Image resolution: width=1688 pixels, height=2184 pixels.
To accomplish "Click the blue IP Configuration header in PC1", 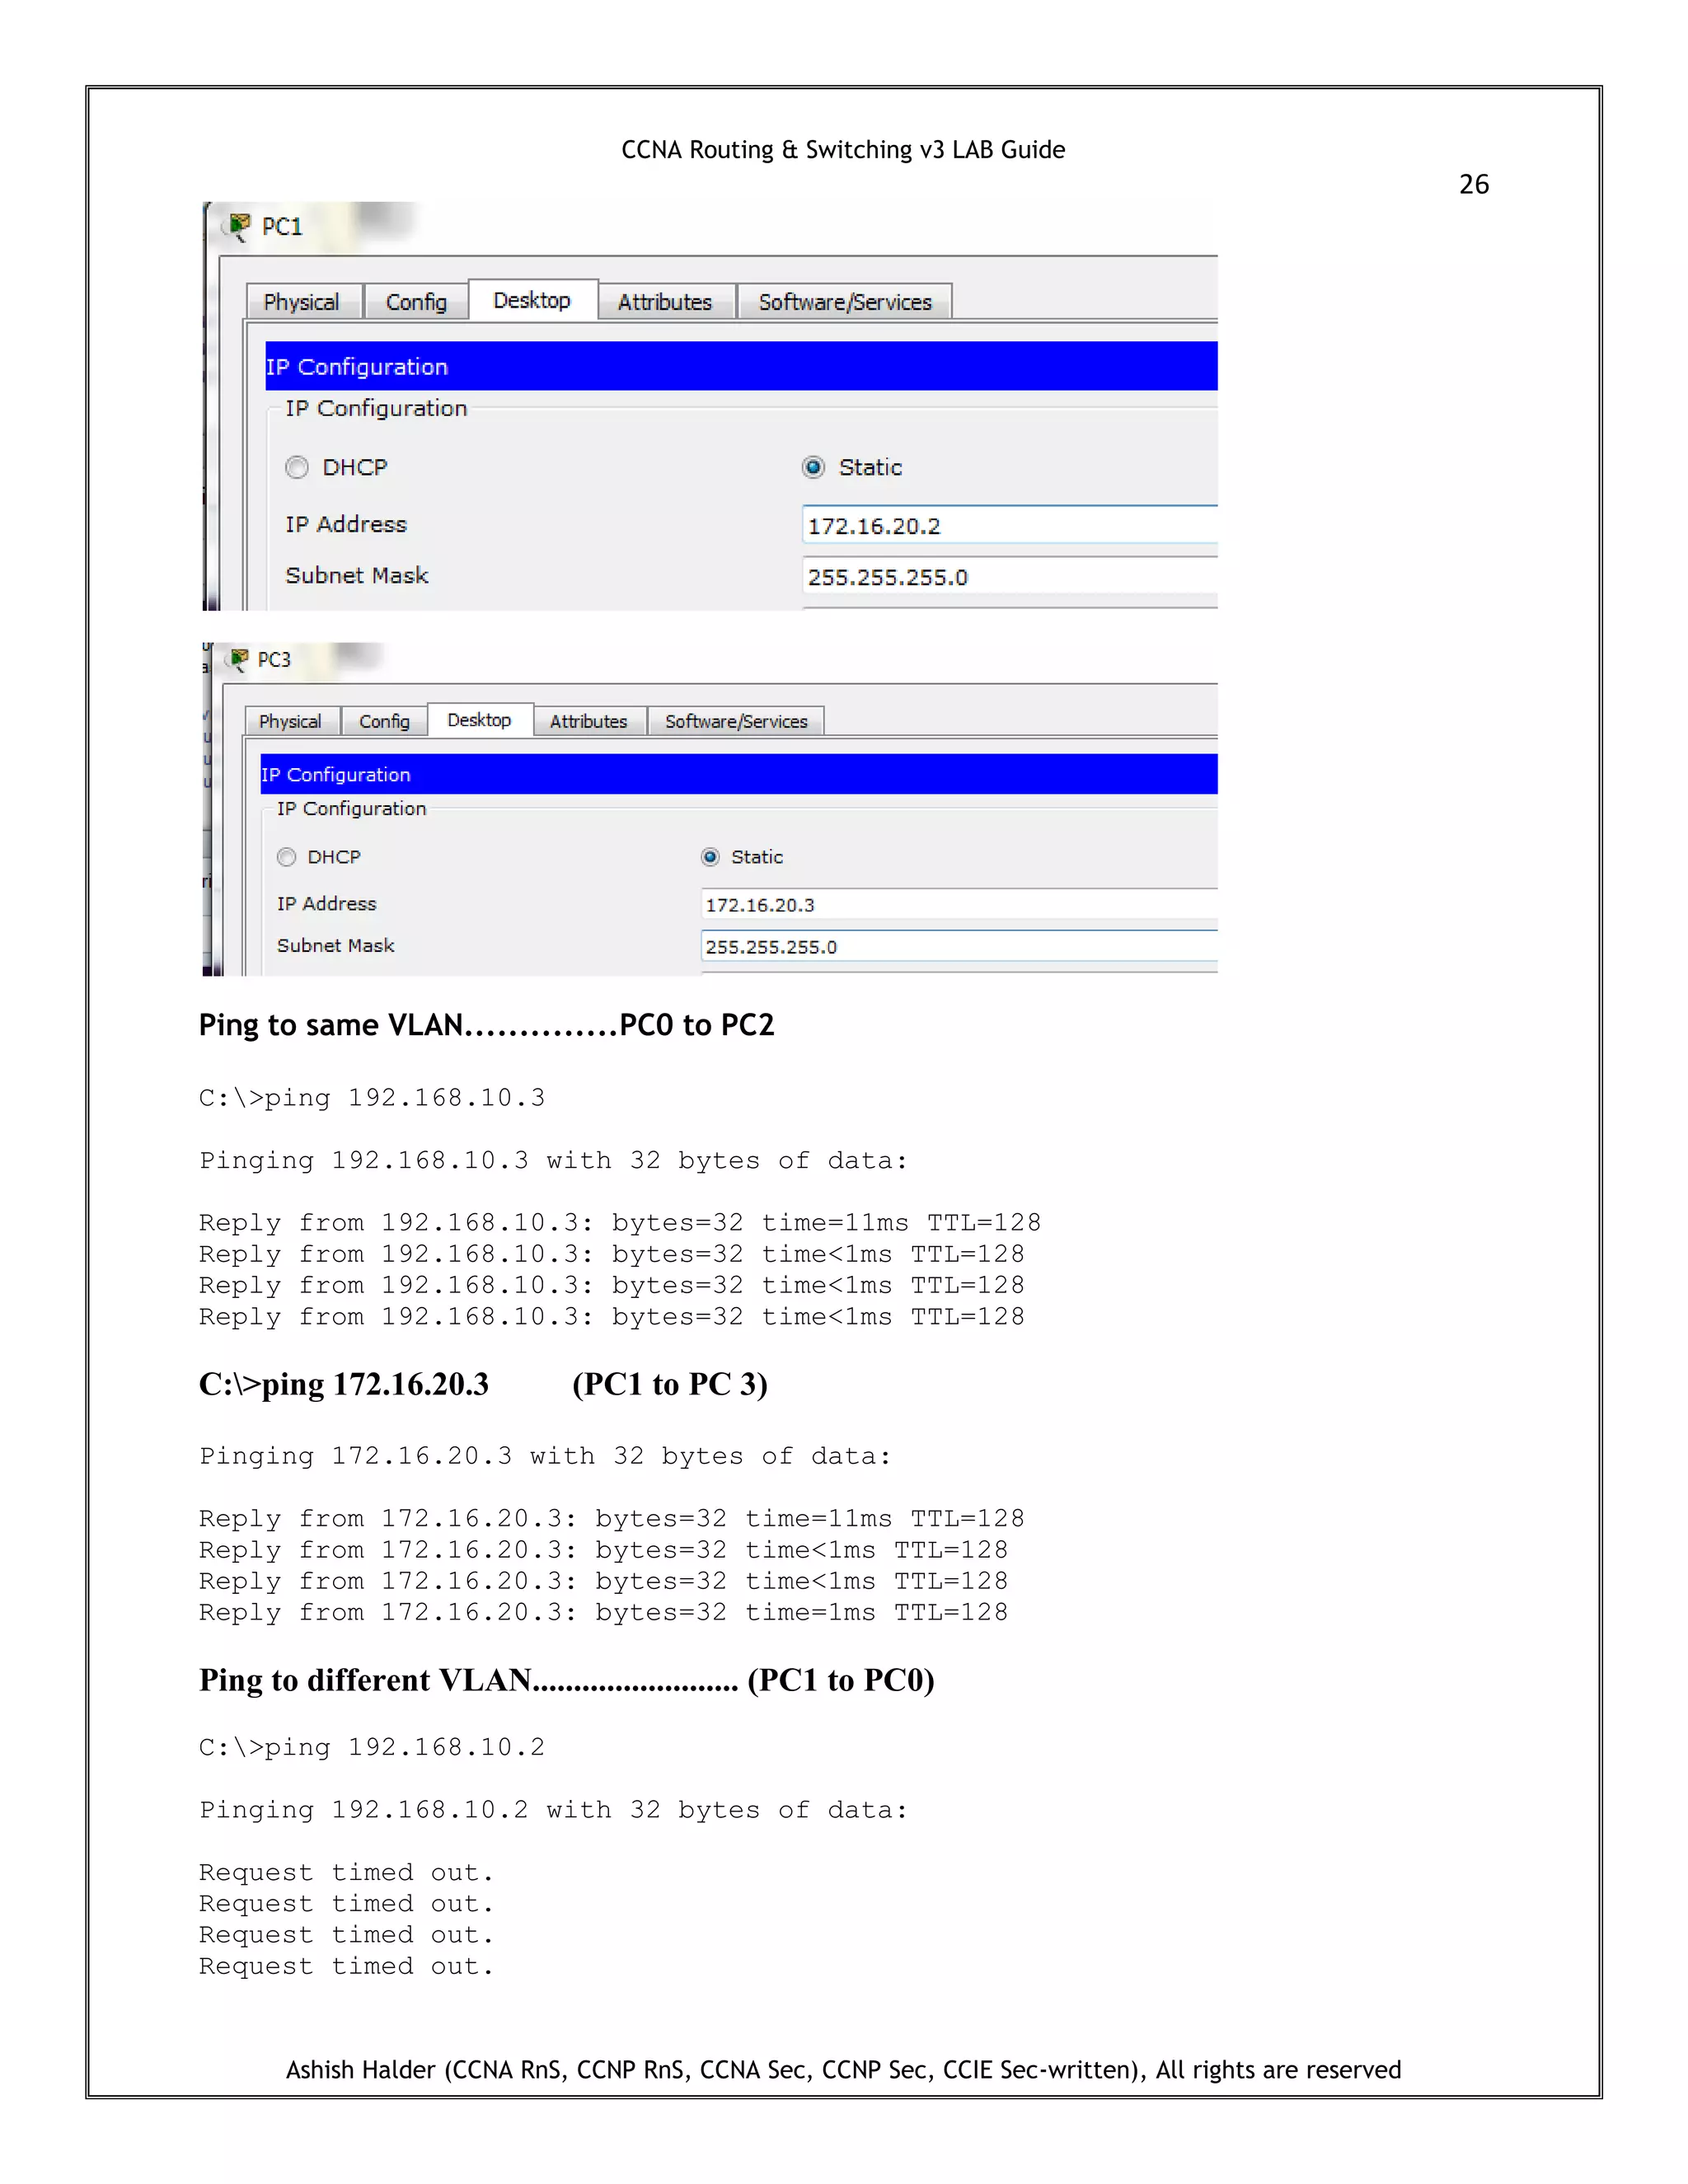I will 741,366.
